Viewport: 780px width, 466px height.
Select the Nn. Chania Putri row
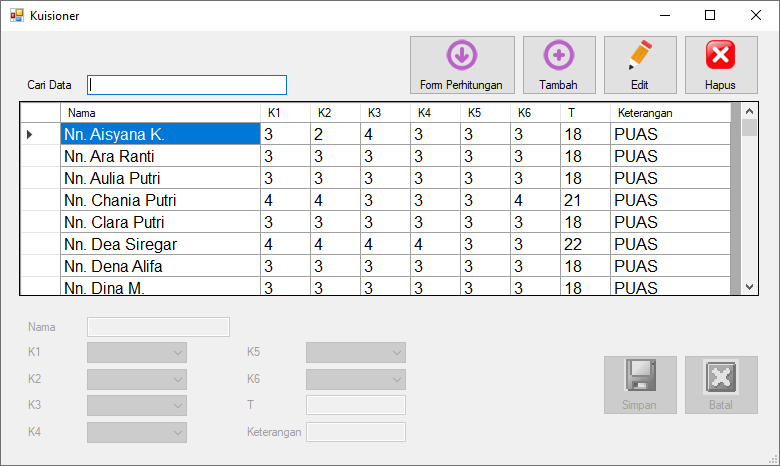[160, 200]
